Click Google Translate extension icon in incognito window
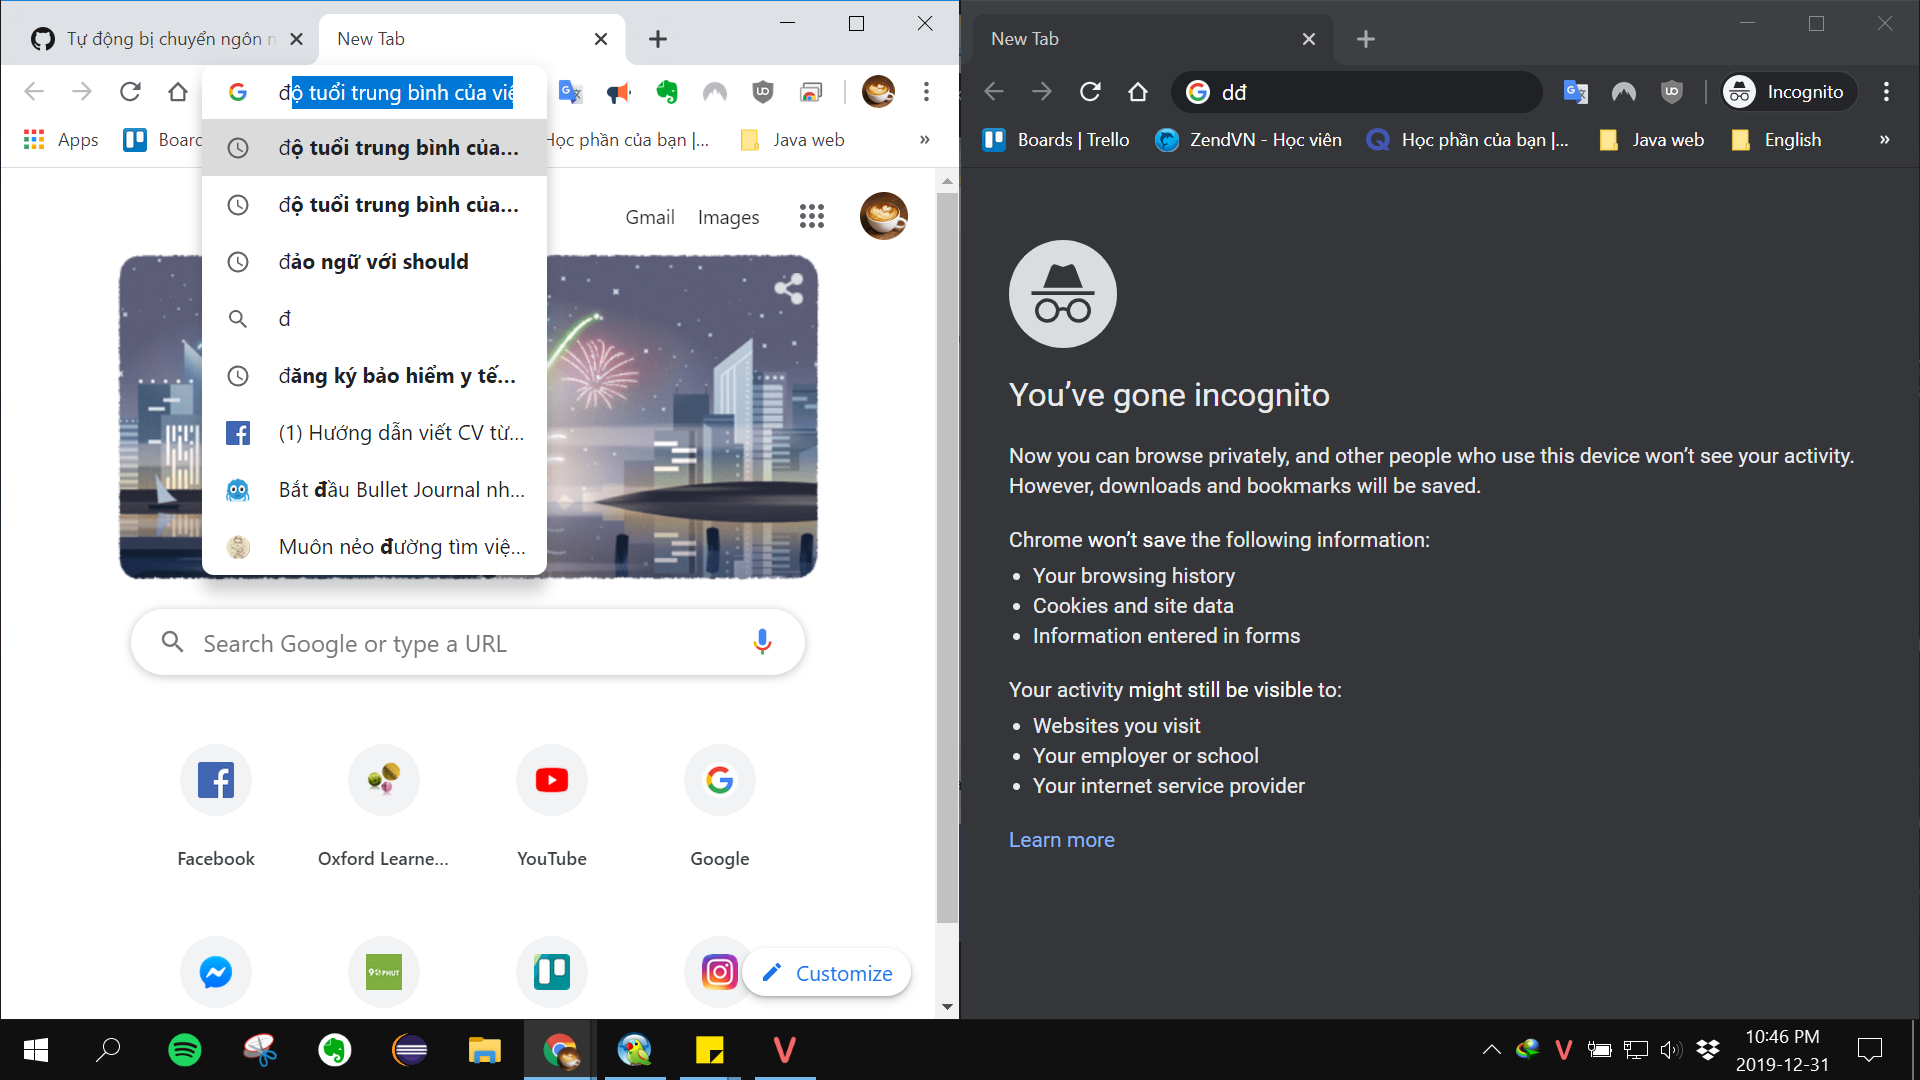The height and width of the screenshot is (1080, 1920). 1575,92
